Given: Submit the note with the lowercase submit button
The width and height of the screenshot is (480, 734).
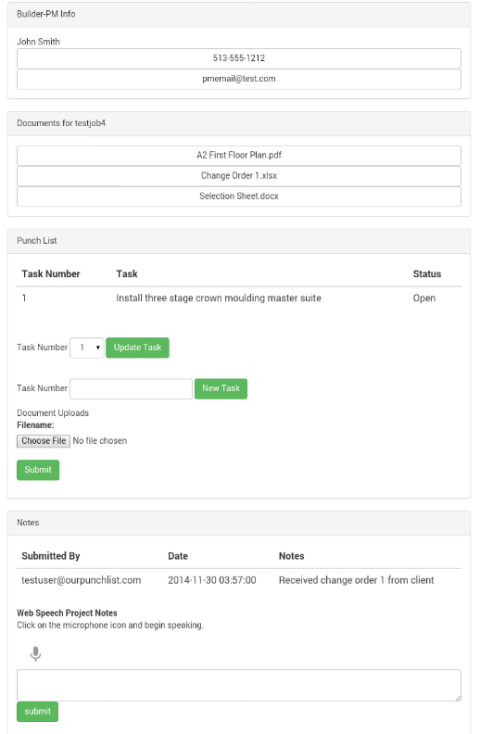Looking at the screenshot, I should point(37,712).
